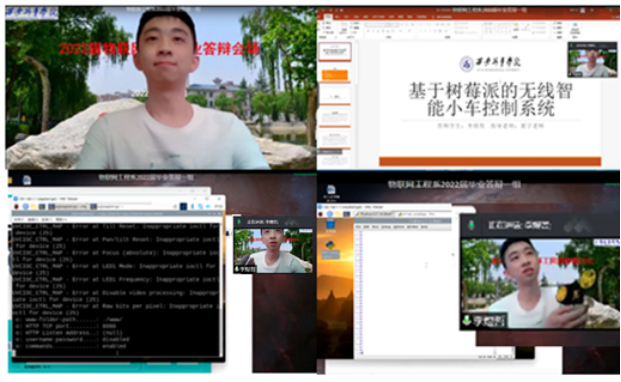Image resolution: width=621 pixels, height=382 pixels.
Task: Open the yellow folder file manager above the terminal
Action: [x=33, y=207]
